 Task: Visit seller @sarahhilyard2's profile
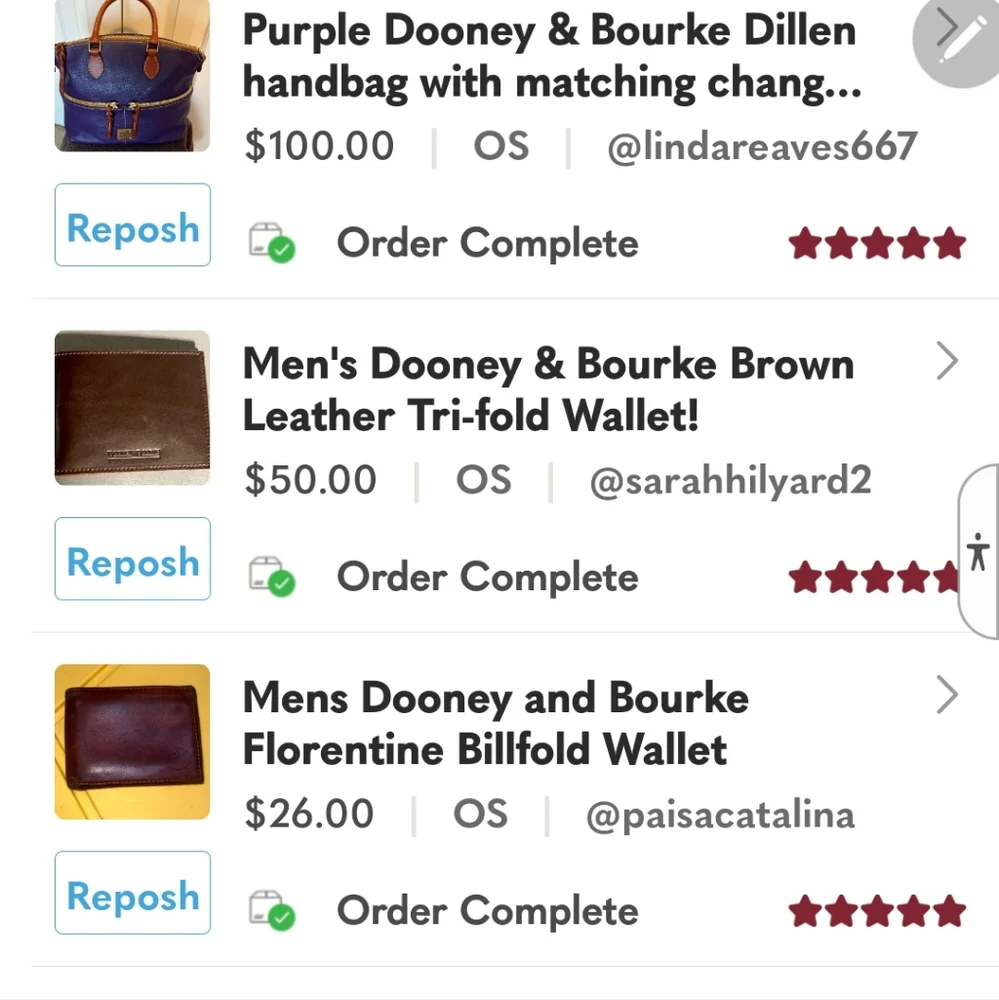tap(730, 481)
